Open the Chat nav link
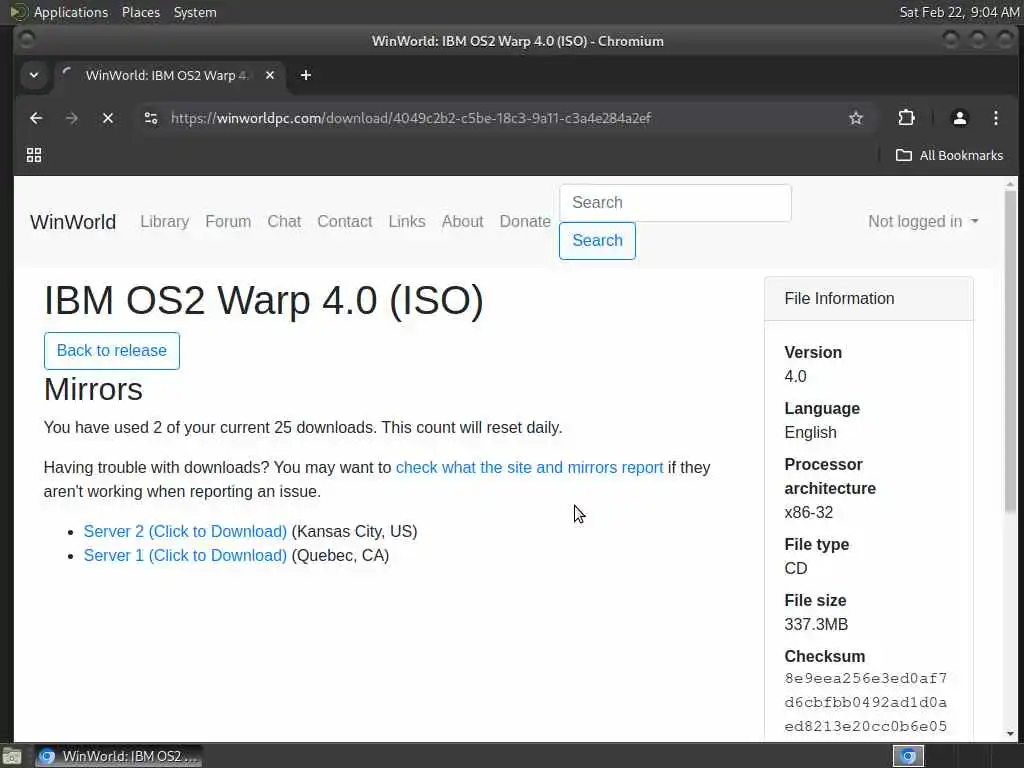Viewport: 1024px width, 768px height. pyautogui.click(x=284, y=221)
